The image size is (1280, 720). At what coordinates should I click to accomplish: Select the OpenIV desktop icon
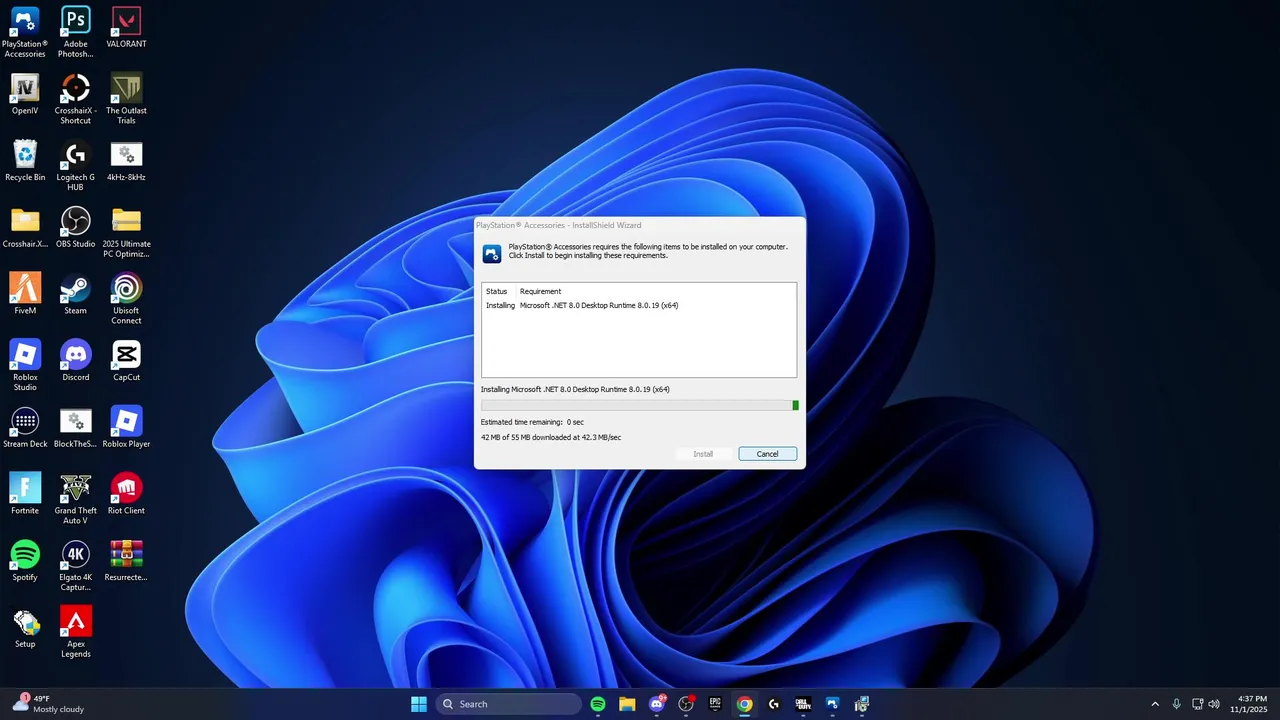(25, 94)
